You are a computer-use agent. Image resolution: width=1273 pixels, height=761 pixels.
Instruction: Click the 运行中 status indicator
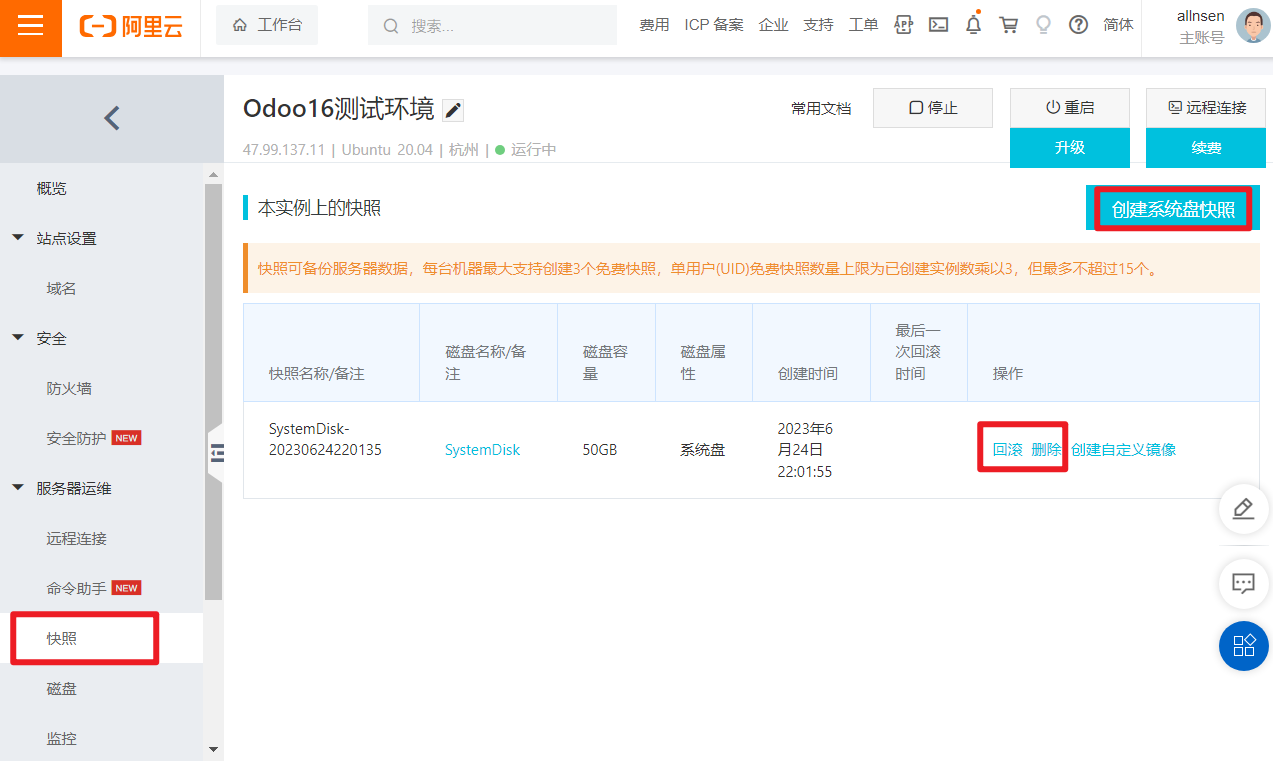(x=526, y=150)
